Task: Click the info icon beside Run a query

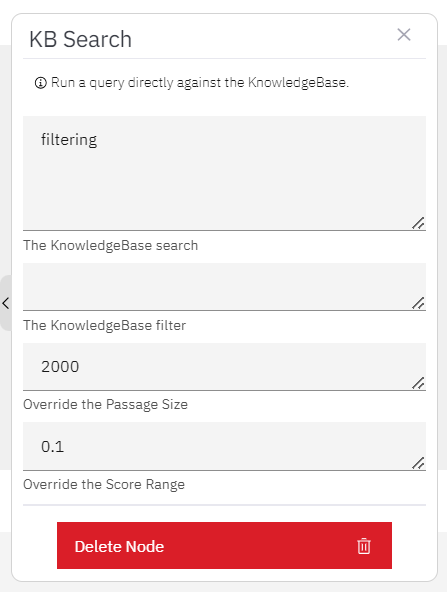Action: pyautogui.click(x=40, y=82)
